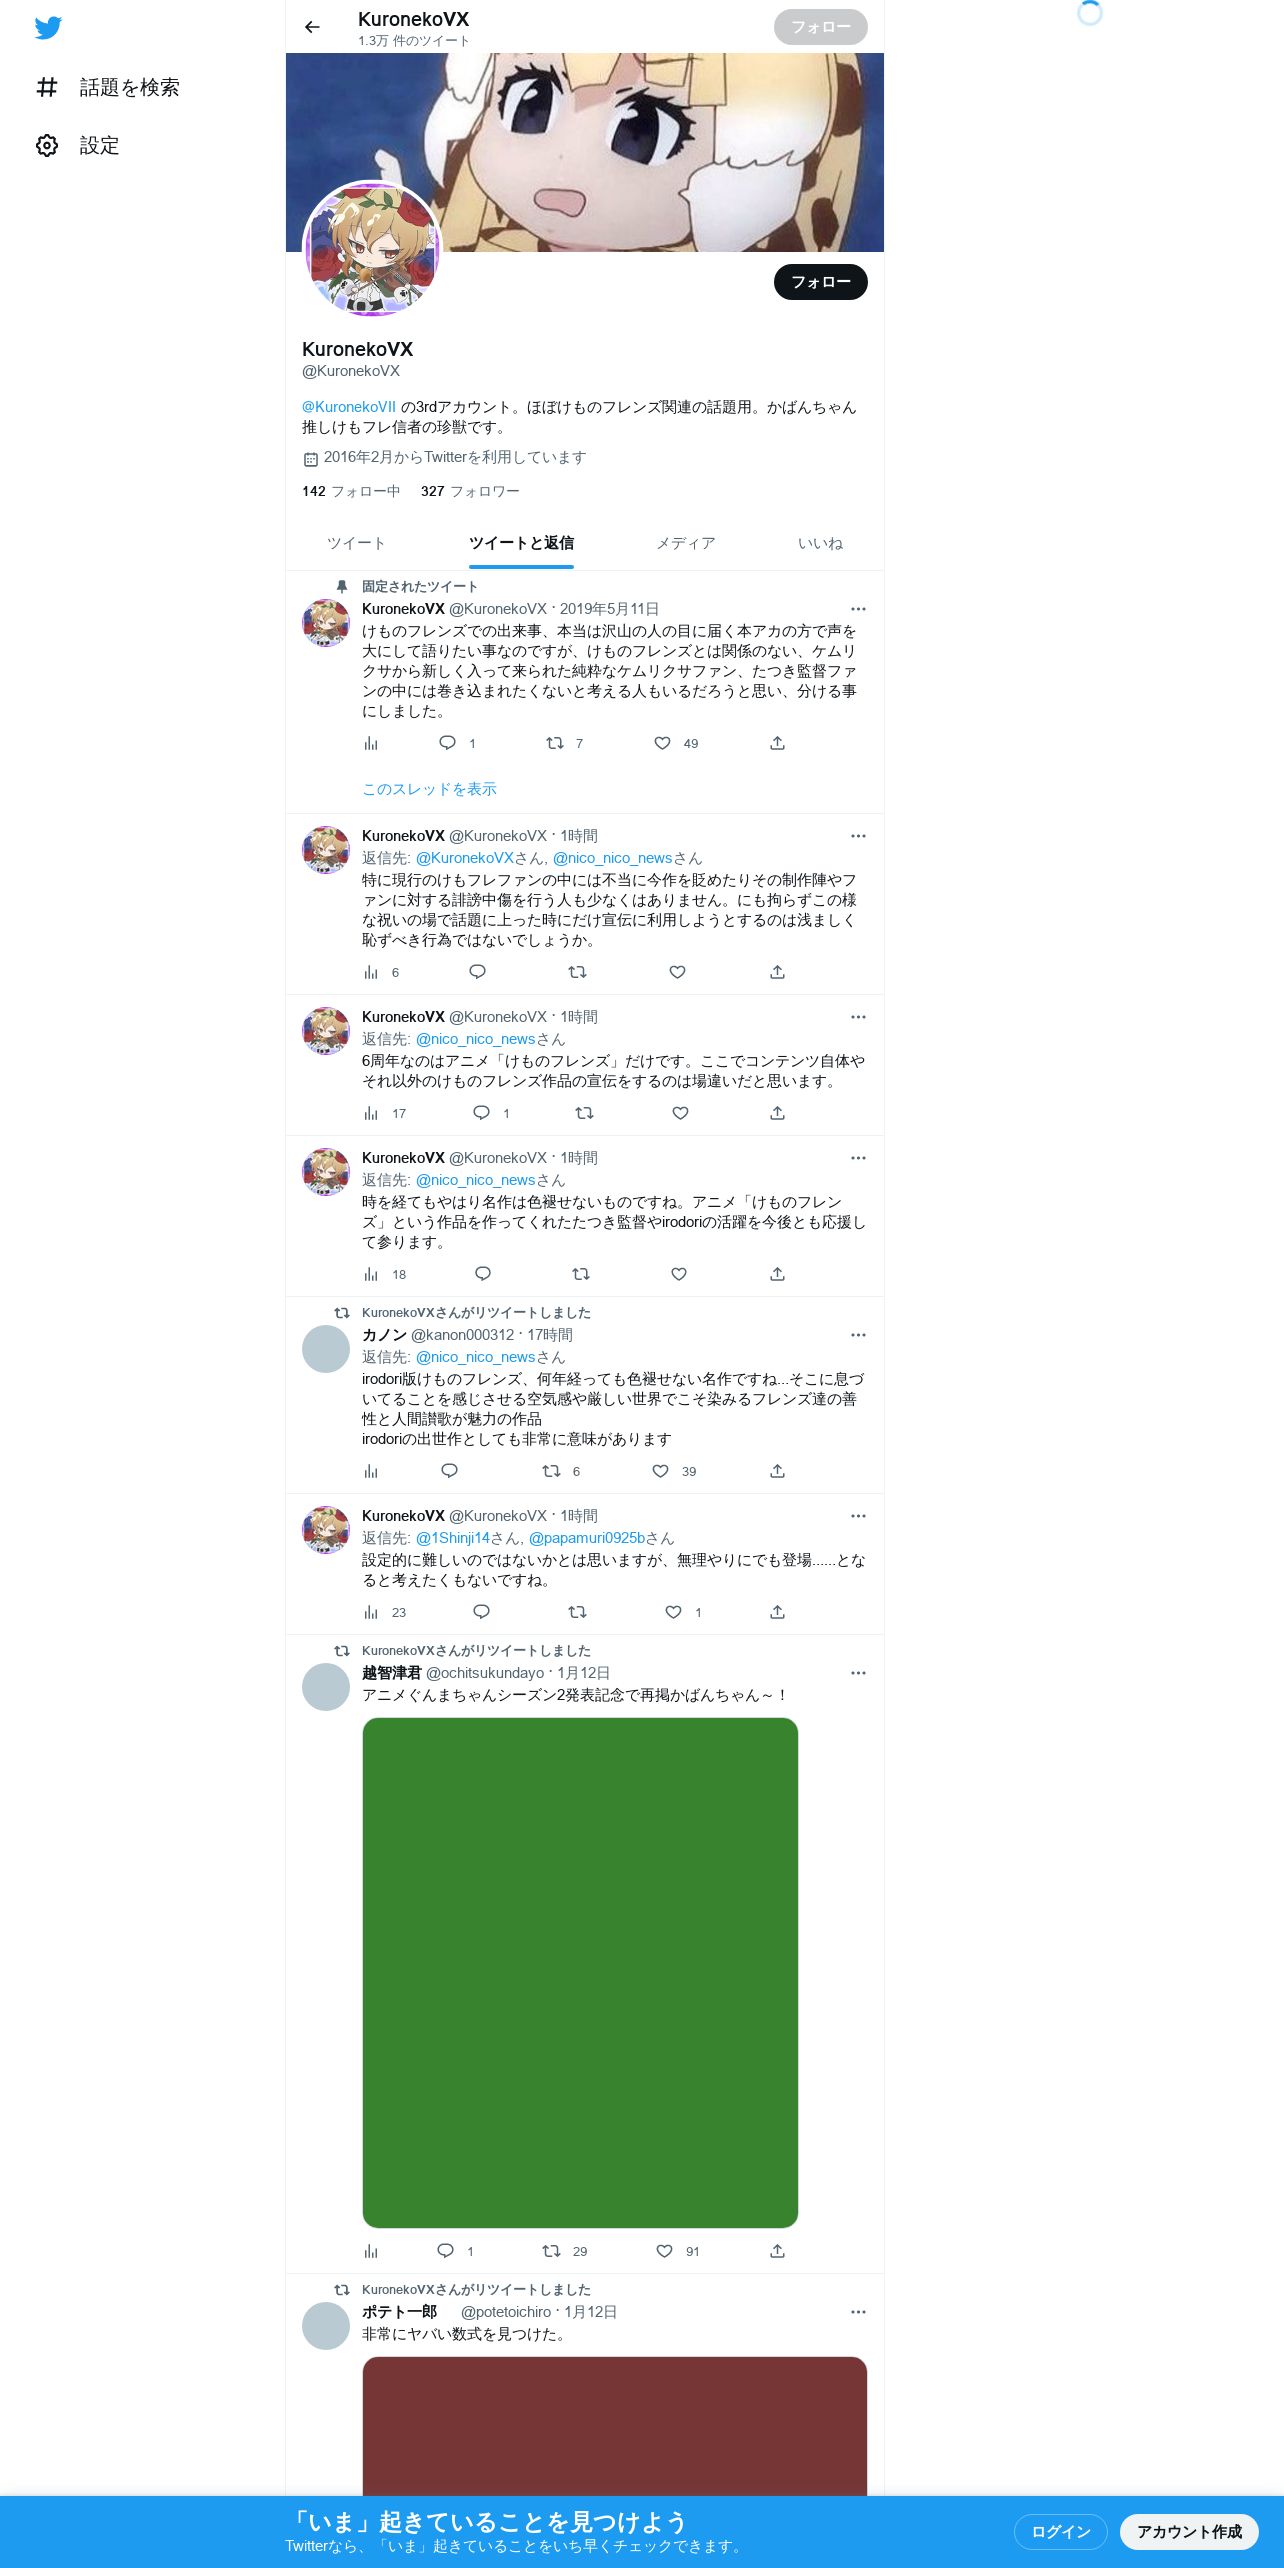Click the Twitter bird logo
This screenshot has height=2568, width=1284.
click(x=48, y=28)
